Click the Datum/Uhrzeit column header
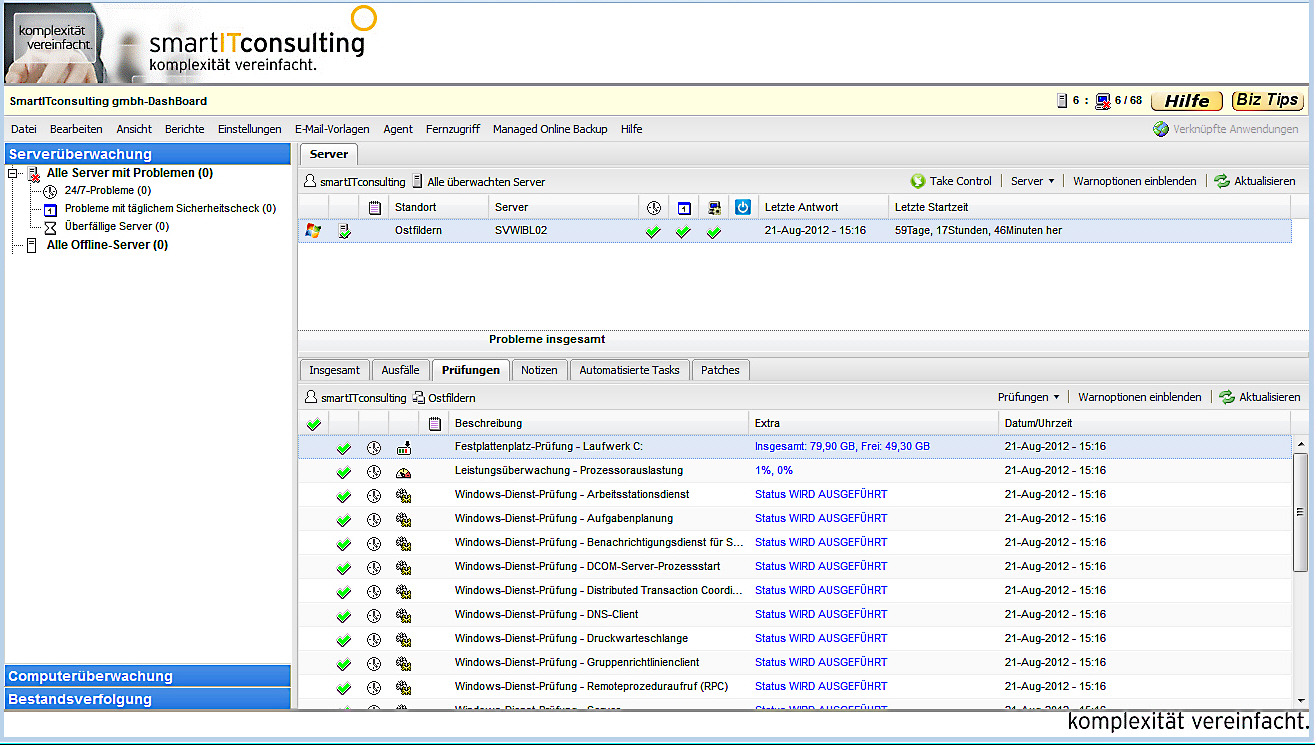Image resolution: width=1315 pixels, height=745 pixels. pyautogui.click(x=1146, y=423)
